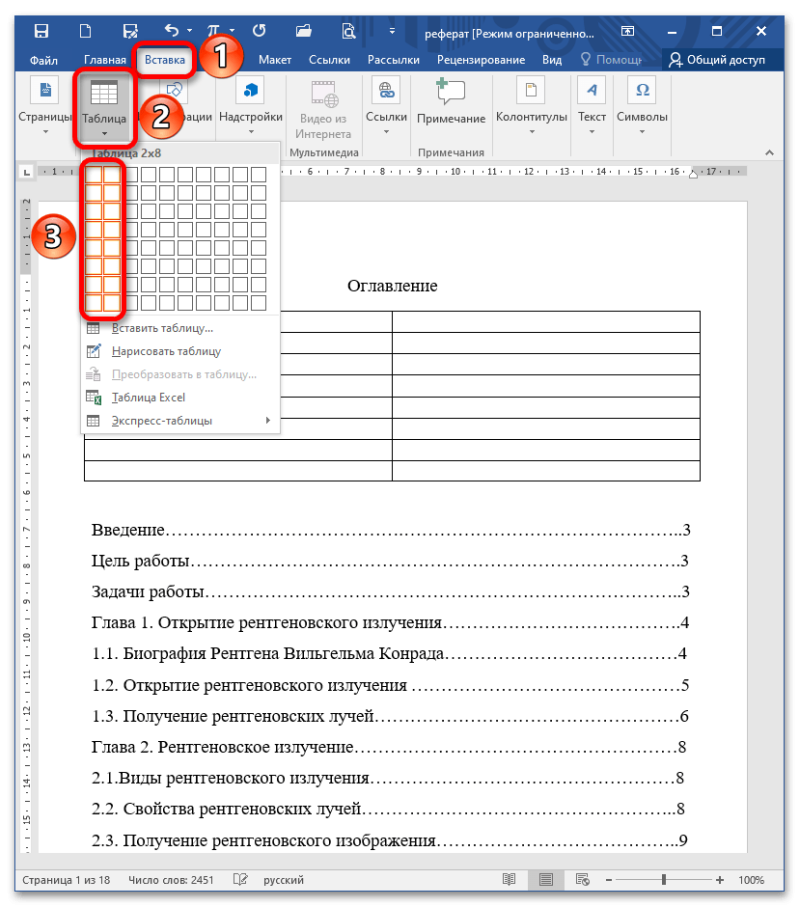
Task: Click top-left cell of table grid
Action: pyautogui.click(x=94, y=174)
